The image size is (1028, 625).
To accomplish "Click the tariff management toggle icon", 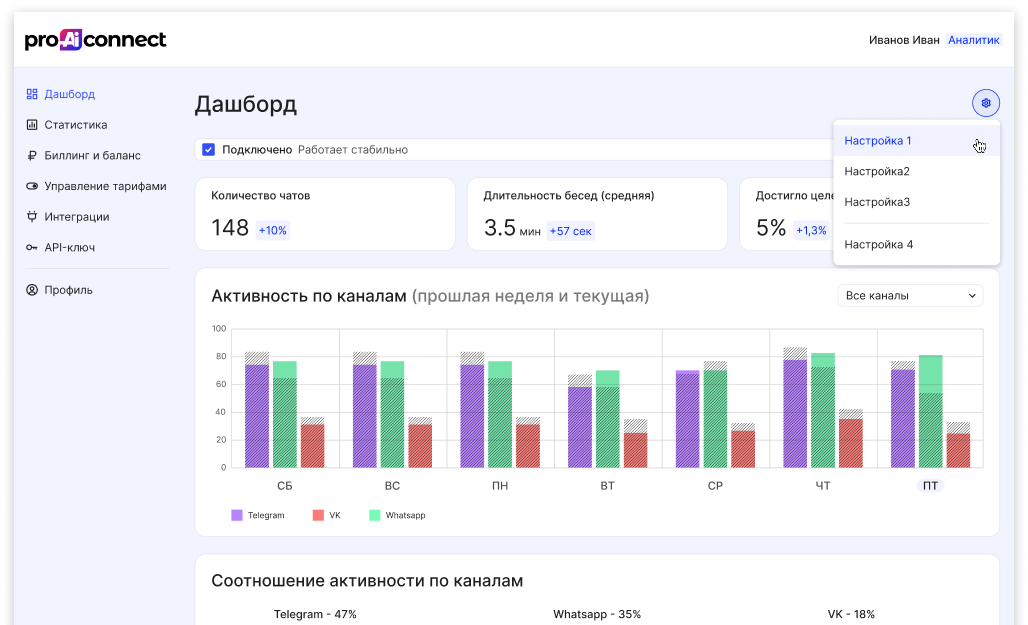I will [x=32, y=186].
